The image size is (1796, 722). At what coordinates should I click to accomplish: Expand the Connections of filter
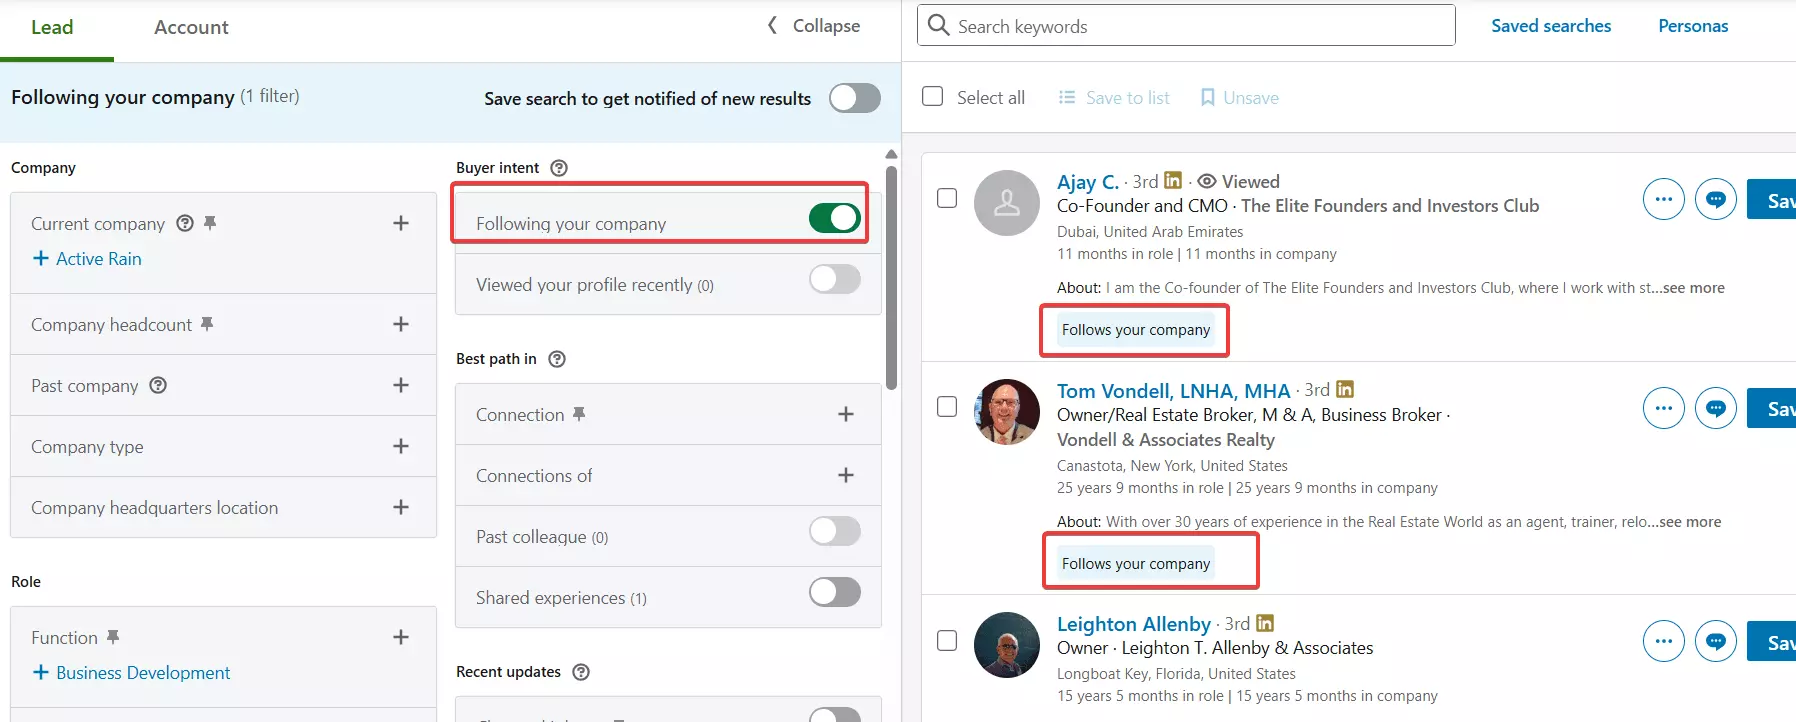846,475
